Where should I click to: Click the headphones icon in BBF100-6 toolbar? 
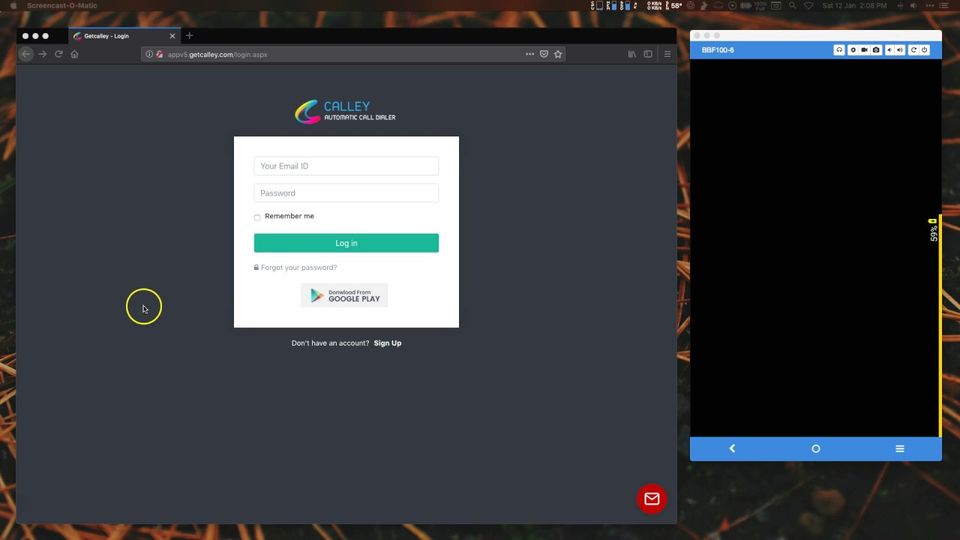pyautogui.click(x=839, y=50)
